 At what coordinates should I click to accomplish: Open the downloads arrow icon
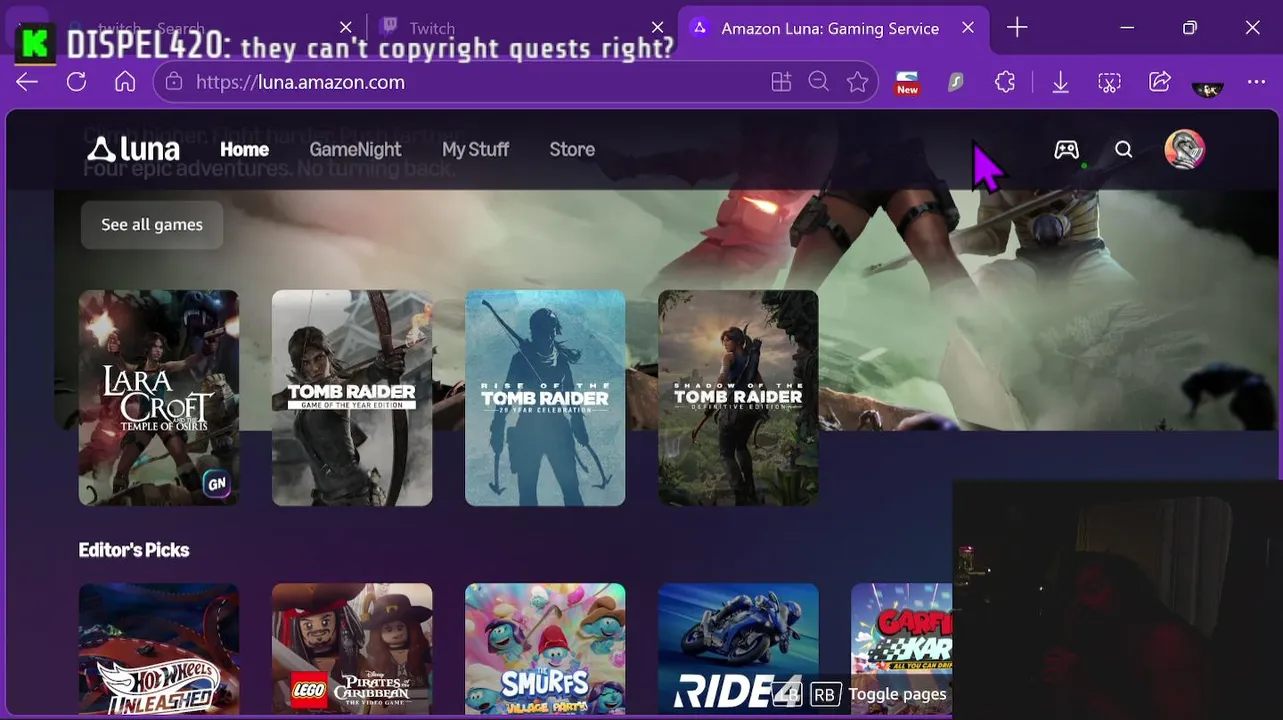[x=1060, y=82]
